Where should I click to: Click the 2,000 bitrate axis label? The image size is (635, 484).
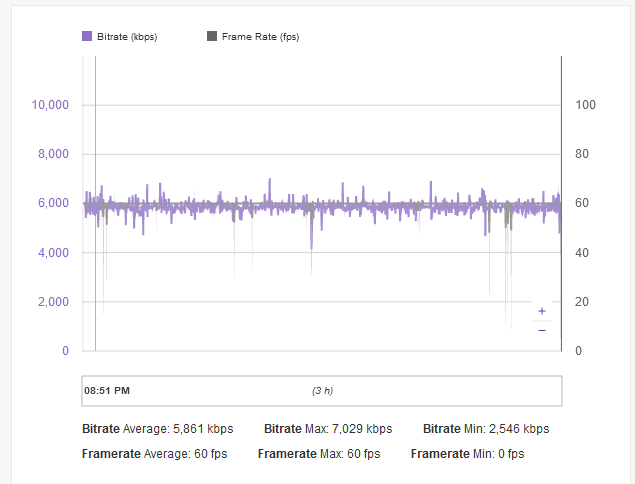53,302
